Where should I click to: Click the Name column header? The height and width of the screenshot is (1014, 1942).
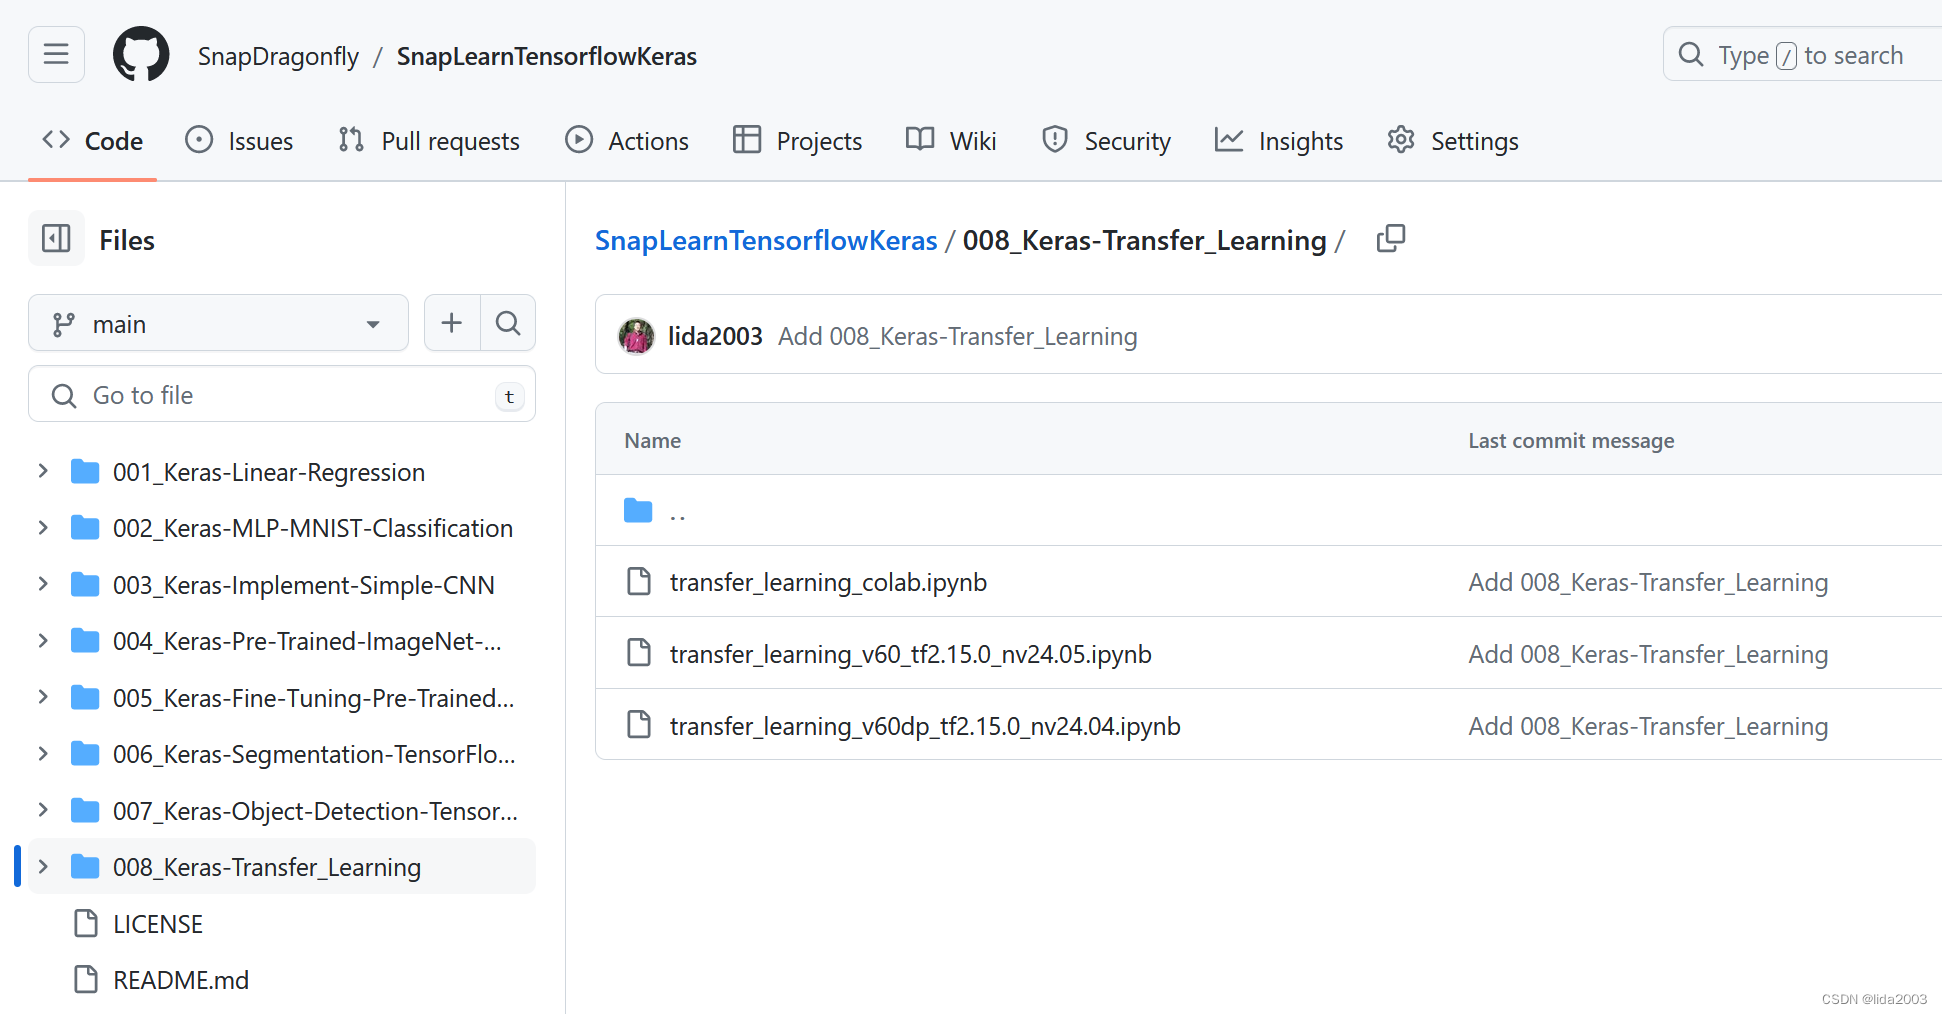(652, 440)
